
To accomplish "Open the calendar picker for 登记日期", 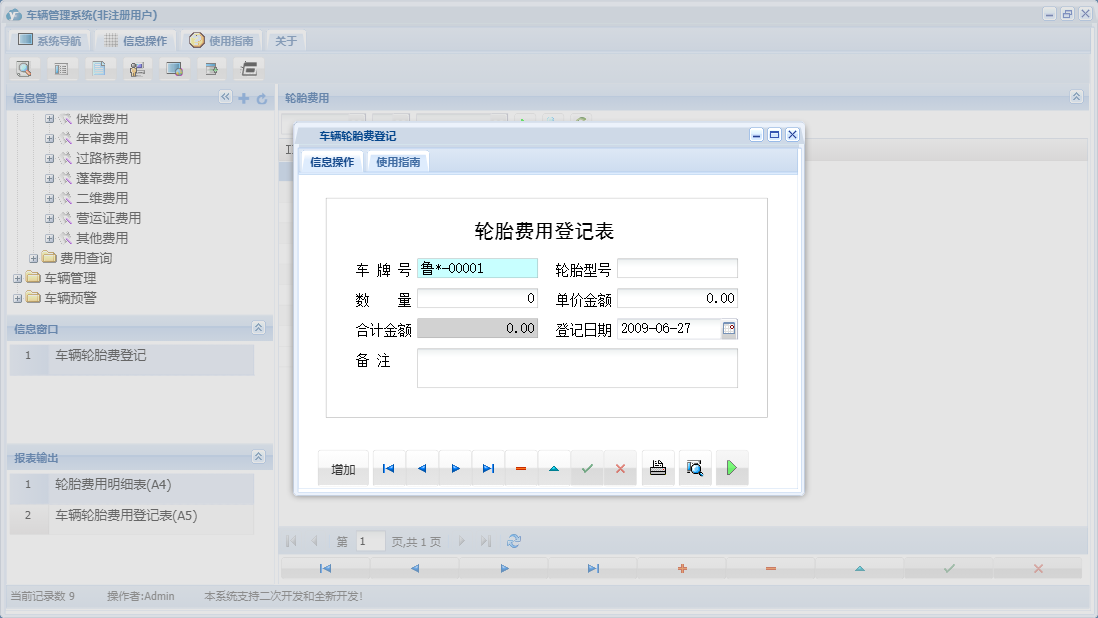I will point(731,328).
